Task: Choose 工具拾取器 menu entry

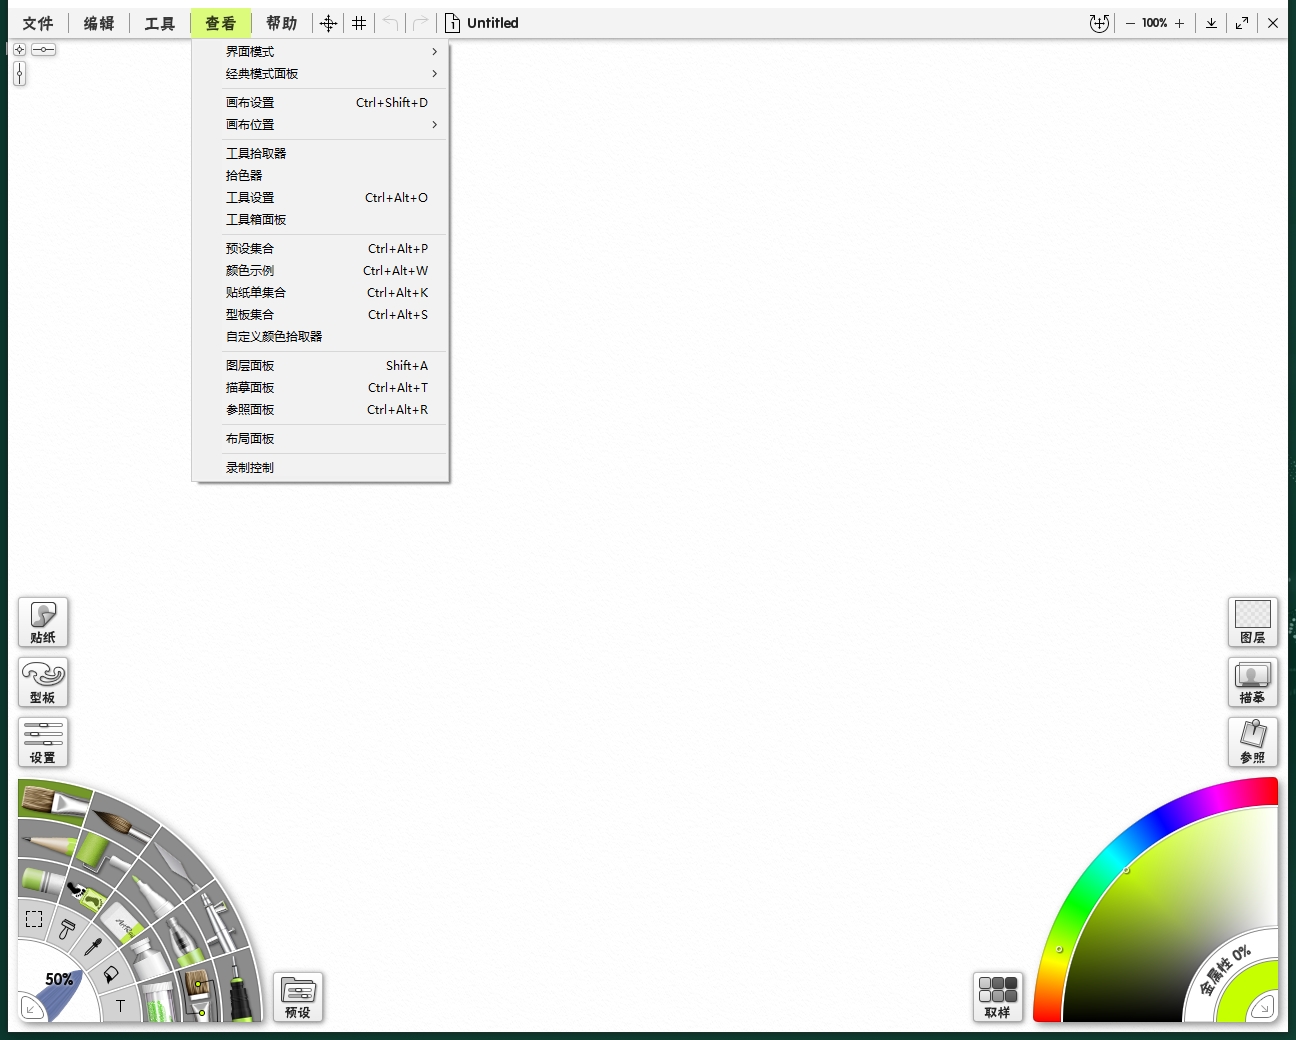Action: tap(321, 154)
